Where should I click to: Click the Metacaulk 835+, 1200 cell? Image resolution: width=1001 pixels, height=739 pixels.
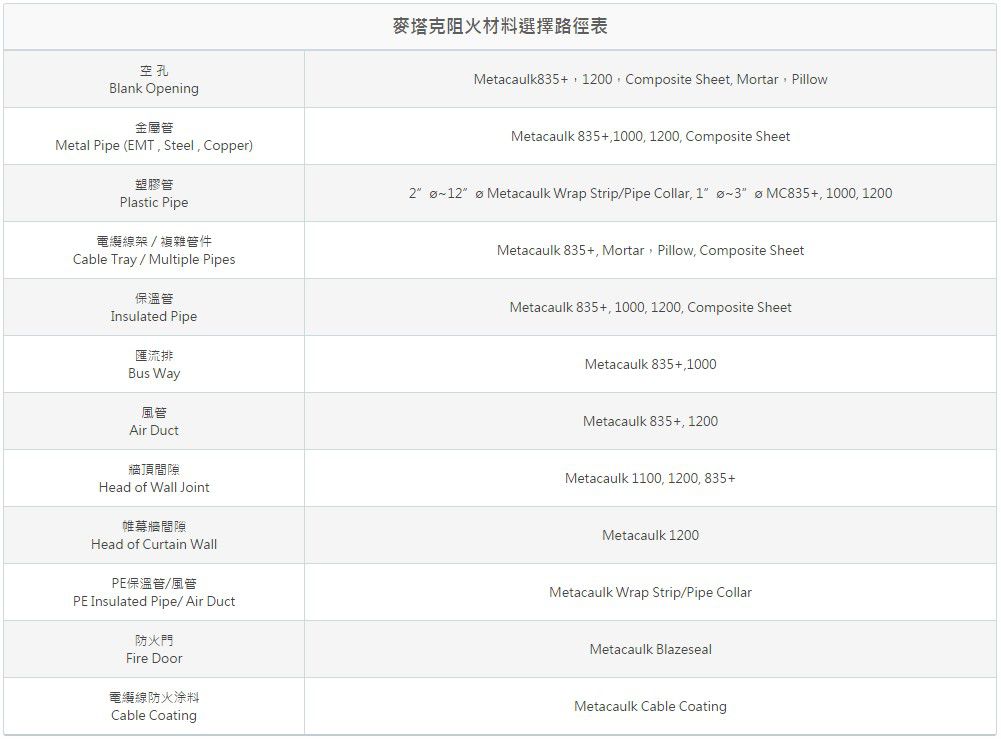tap(651, 421)
